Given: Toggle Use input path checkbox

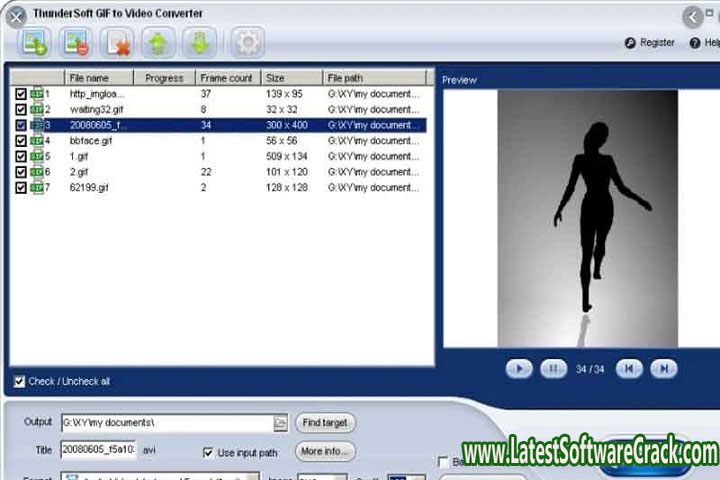Looking at the screenshot, I should [208, 452].
